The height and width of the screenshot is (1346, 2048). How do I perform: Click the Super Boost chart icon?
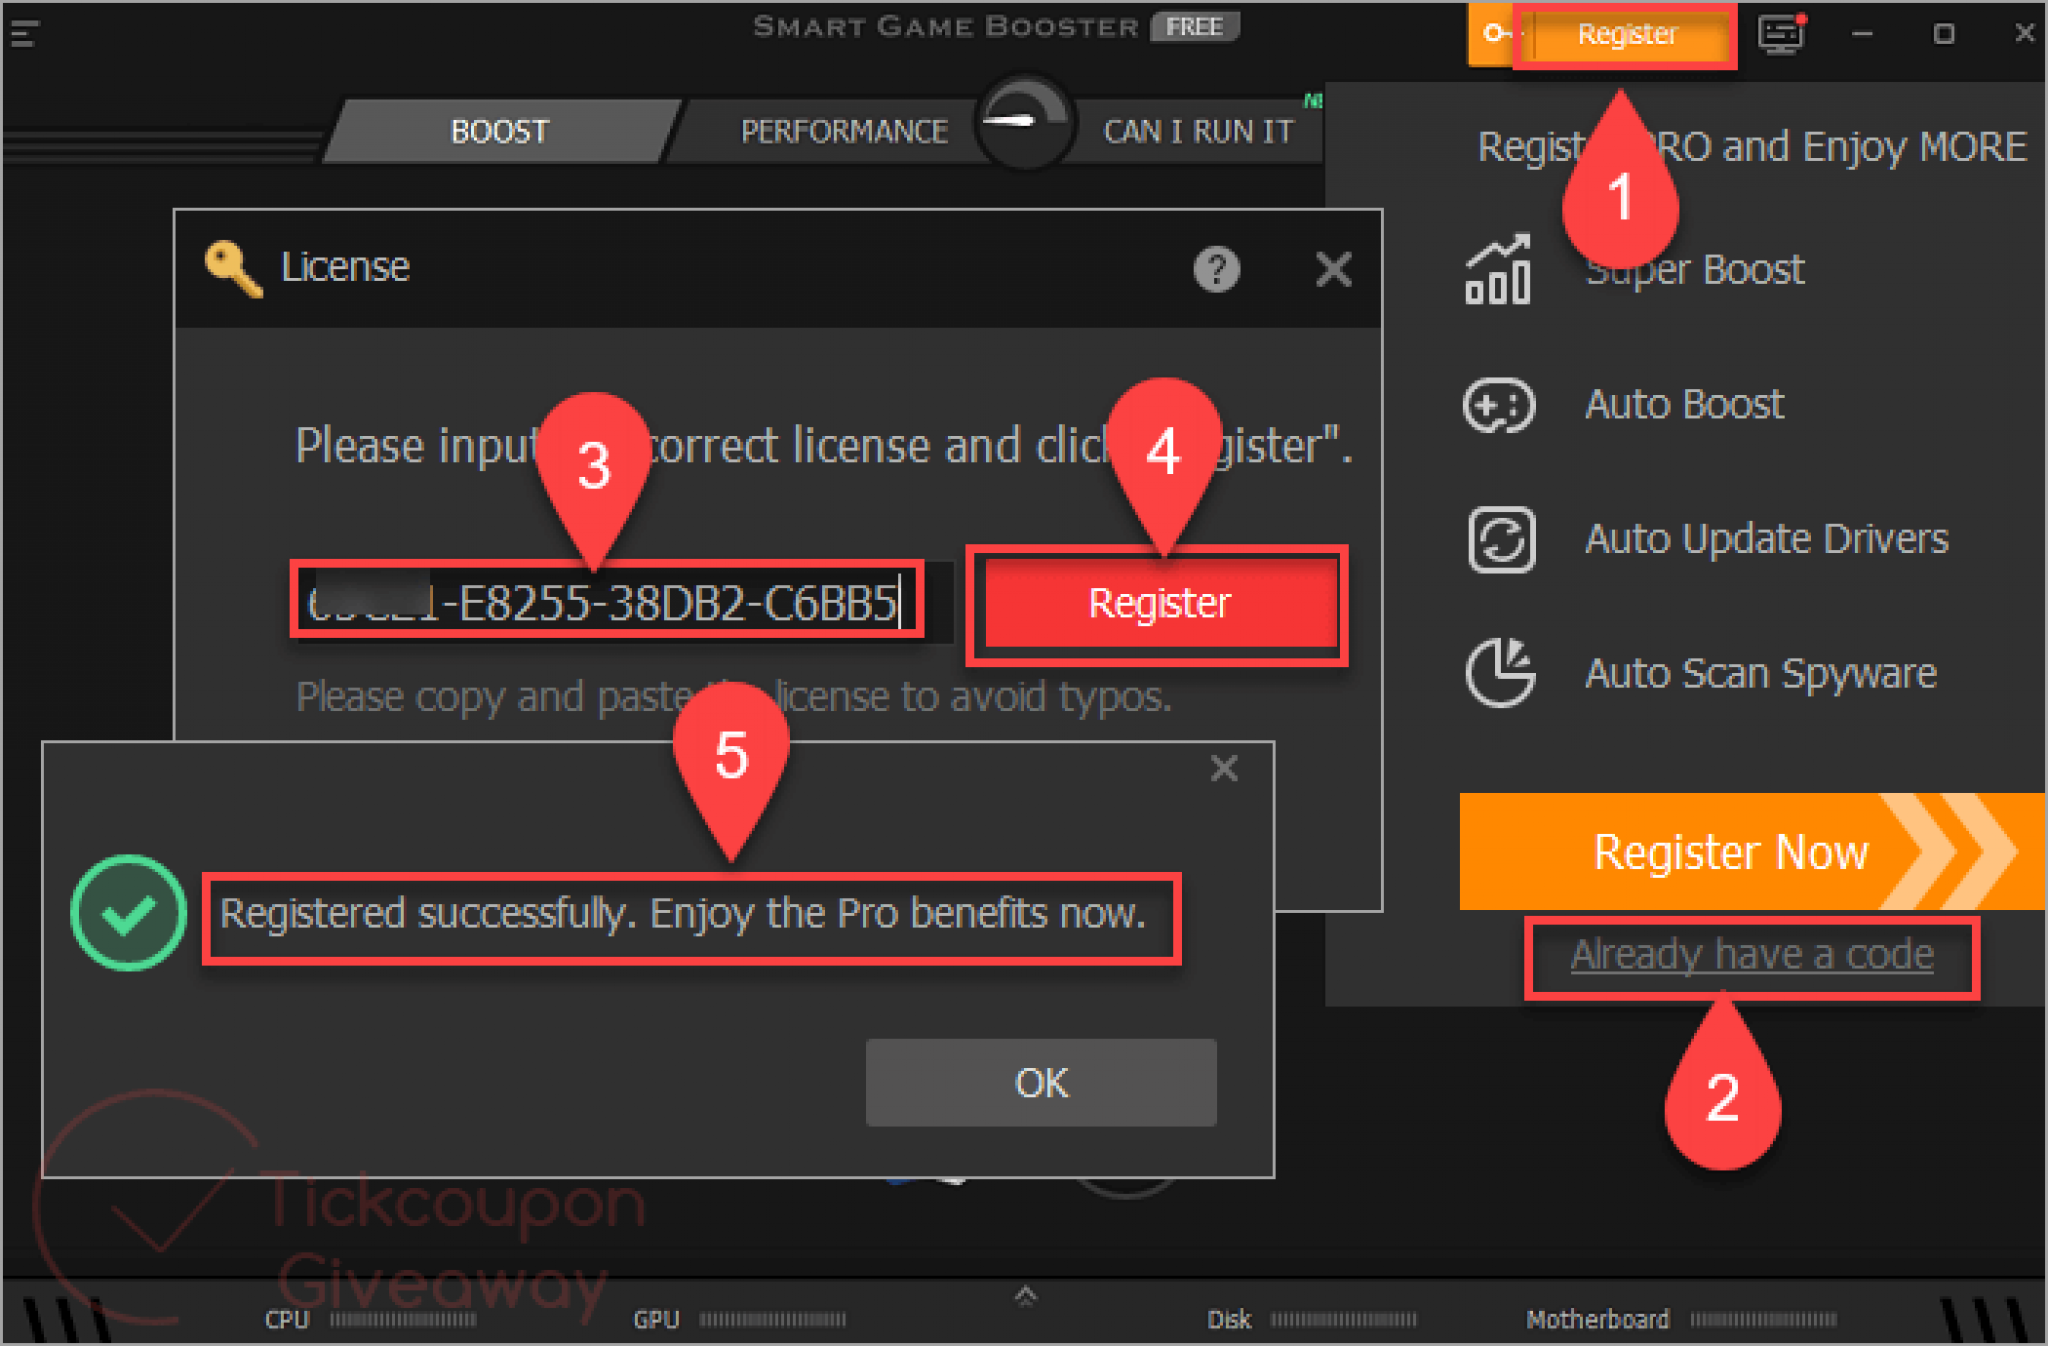click(1498, 270)
